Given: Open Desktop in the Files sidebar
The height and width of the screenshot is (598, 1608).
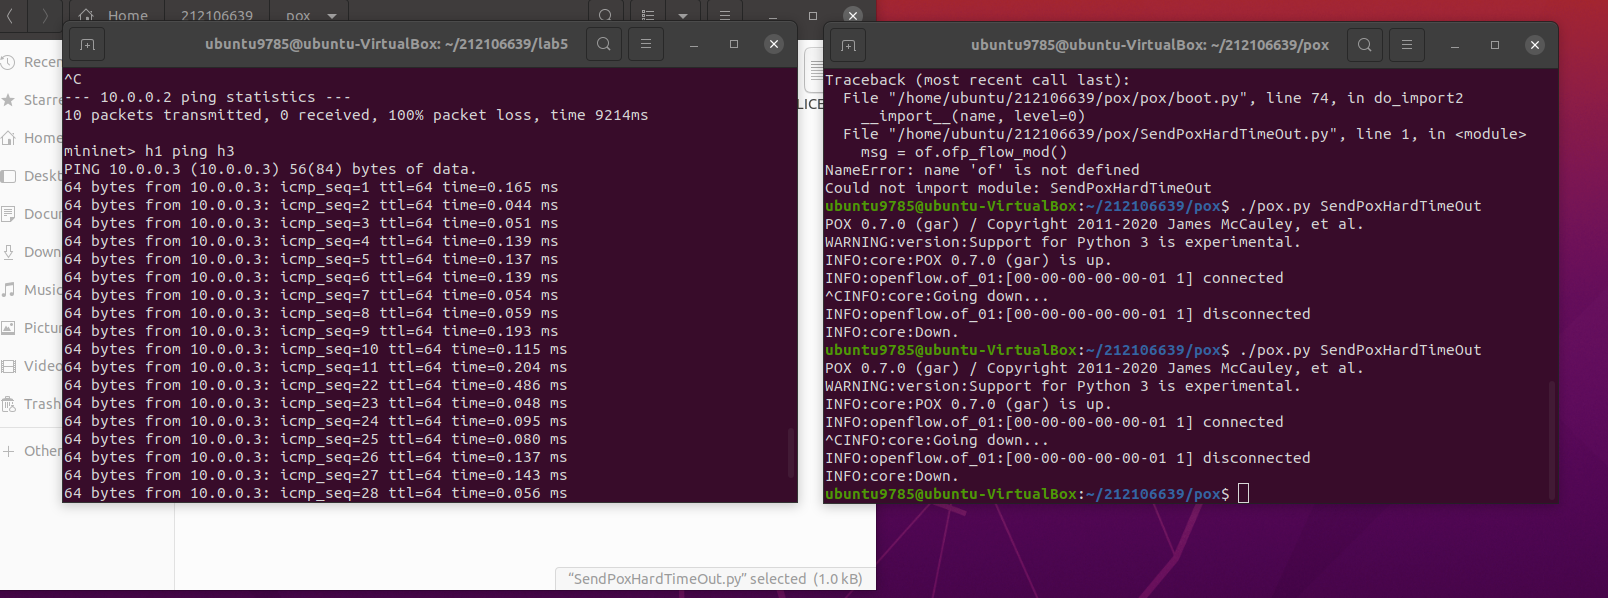Looking at the screenshot, I should tap(32, 176).
